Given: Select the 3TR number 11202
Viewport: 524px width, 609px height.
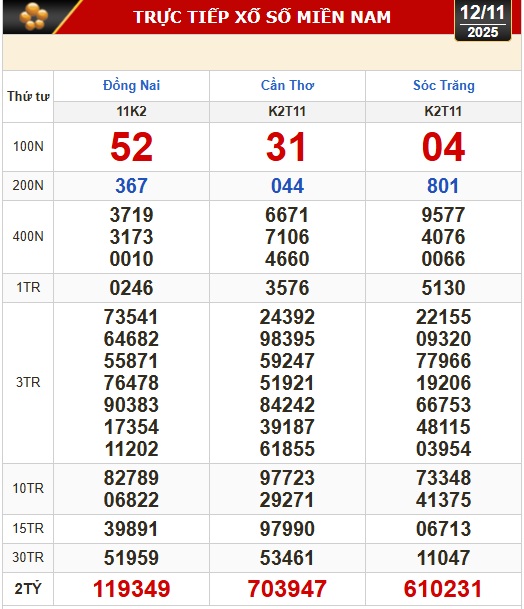Looking at the screenshot, I should (131, 449).
